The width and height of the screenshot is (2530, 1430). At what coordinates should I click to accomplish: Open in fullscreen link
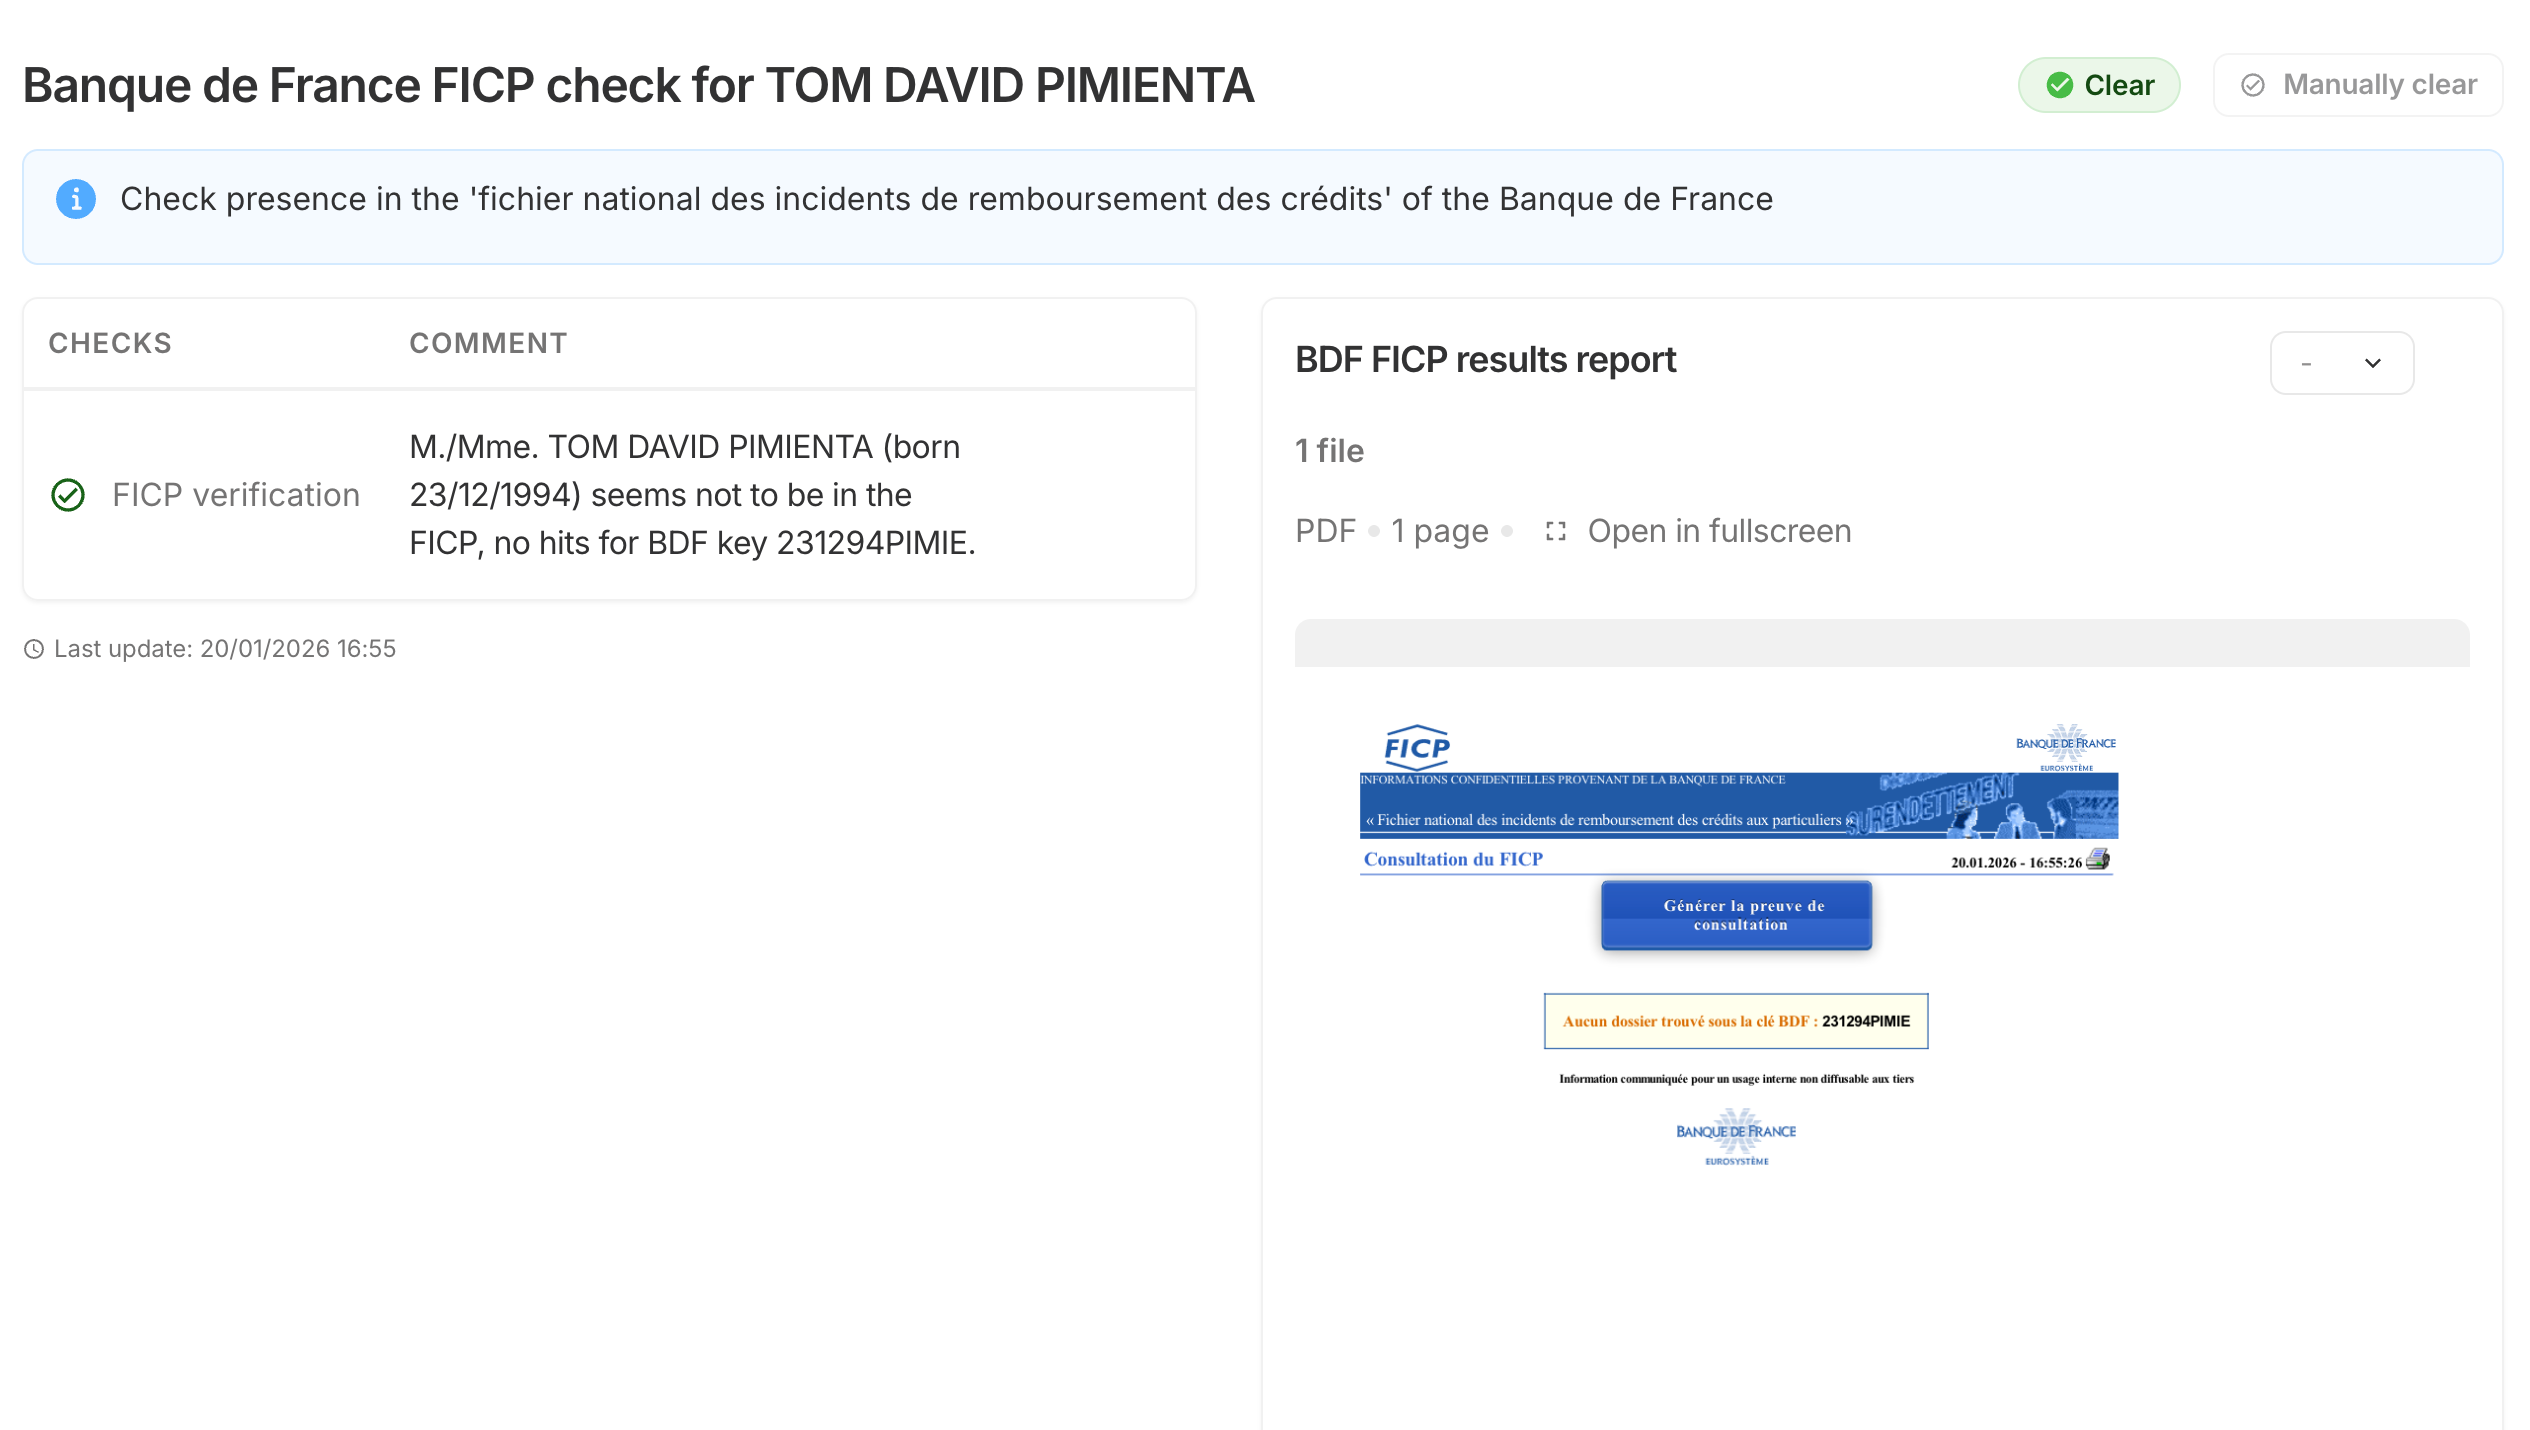[1718, 531]
